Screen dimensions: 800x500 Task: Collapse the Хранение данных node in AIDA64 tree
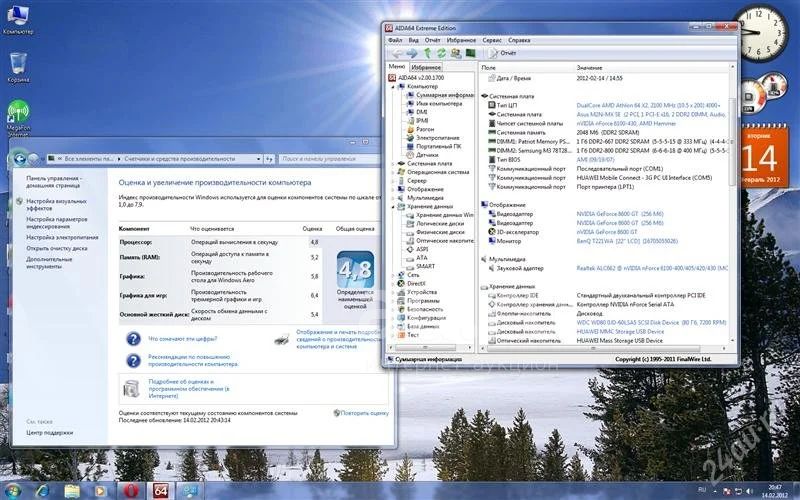(x=393, y=207)
